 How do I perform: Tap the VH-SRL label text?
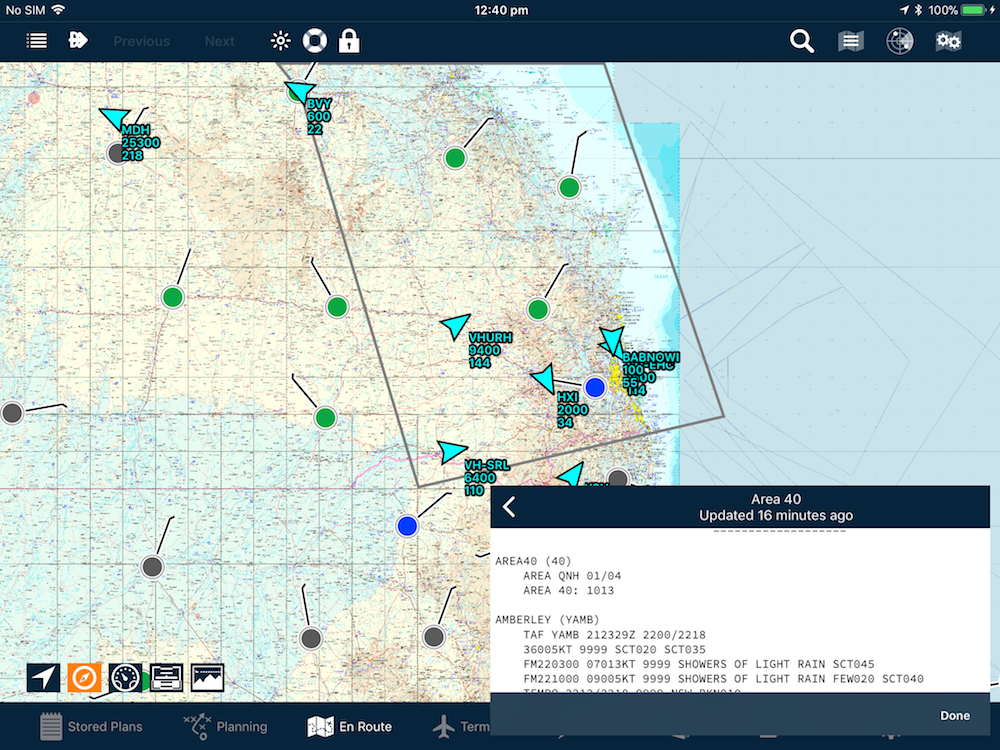pos(487,465)
